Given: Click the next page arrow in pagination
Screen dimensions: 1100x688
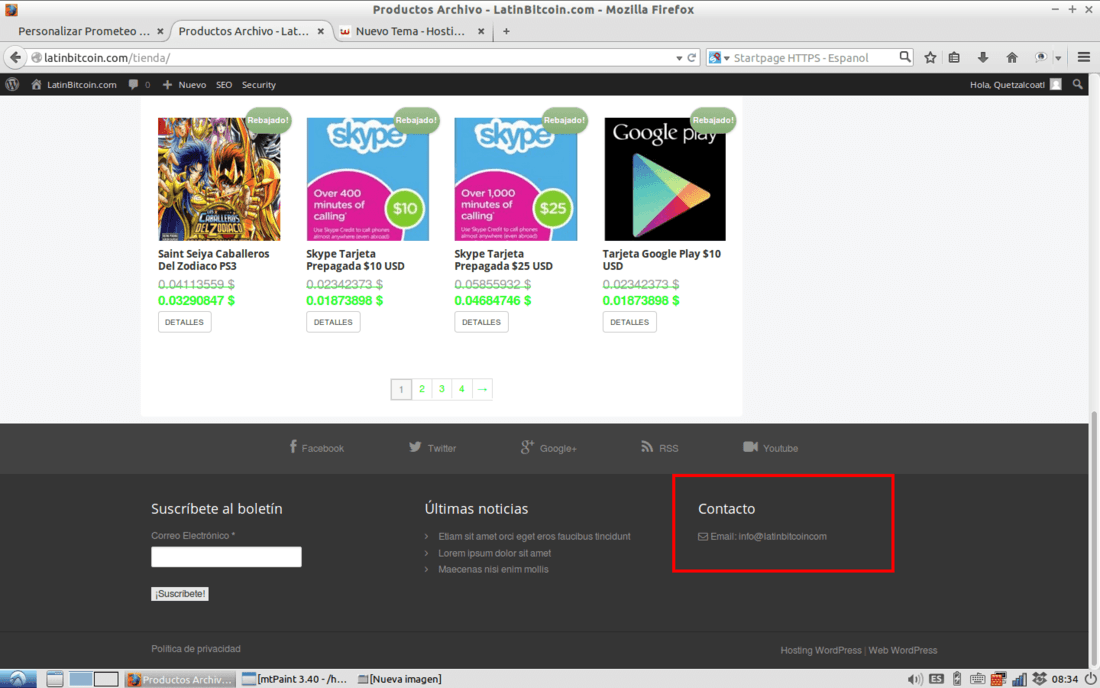Looking at the screenshot, I should 482,389.
